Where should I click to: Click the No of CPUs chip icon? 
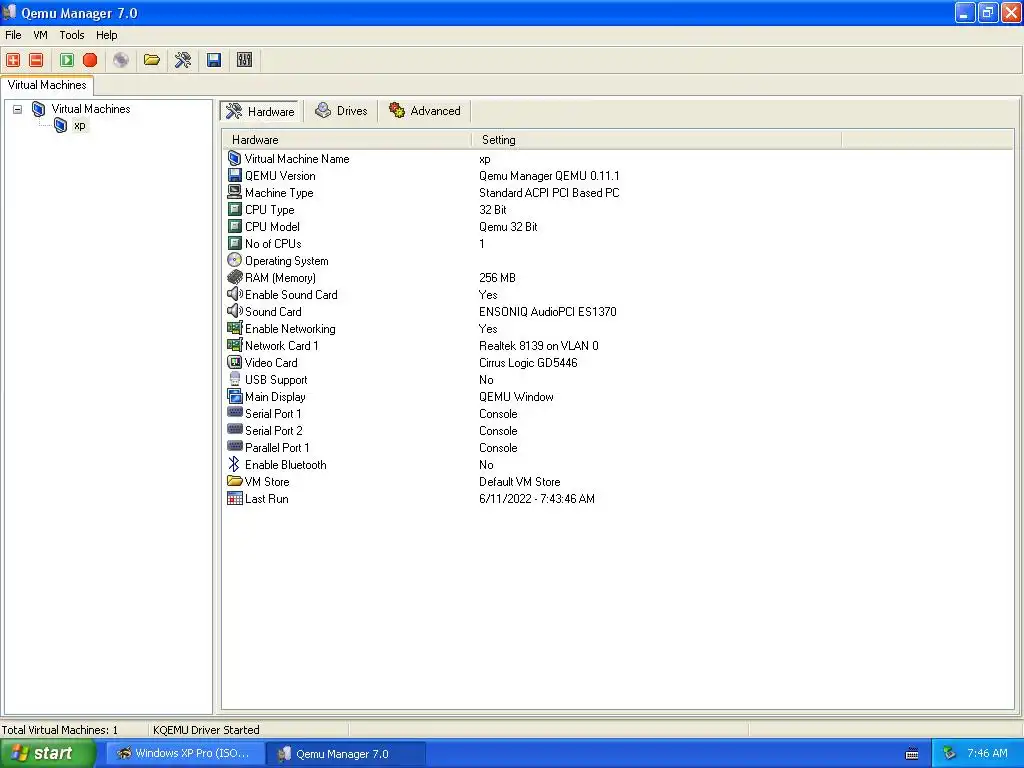[234, 243]
